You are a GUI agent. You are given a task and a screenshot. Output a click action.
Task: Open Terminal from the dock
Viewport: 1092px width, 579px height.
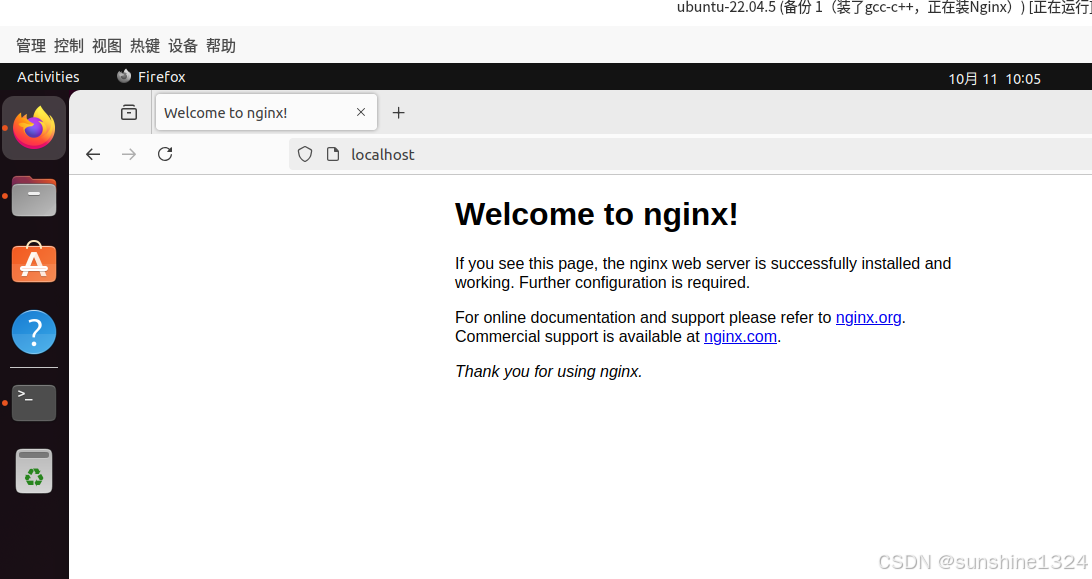[x=34, y=403]
